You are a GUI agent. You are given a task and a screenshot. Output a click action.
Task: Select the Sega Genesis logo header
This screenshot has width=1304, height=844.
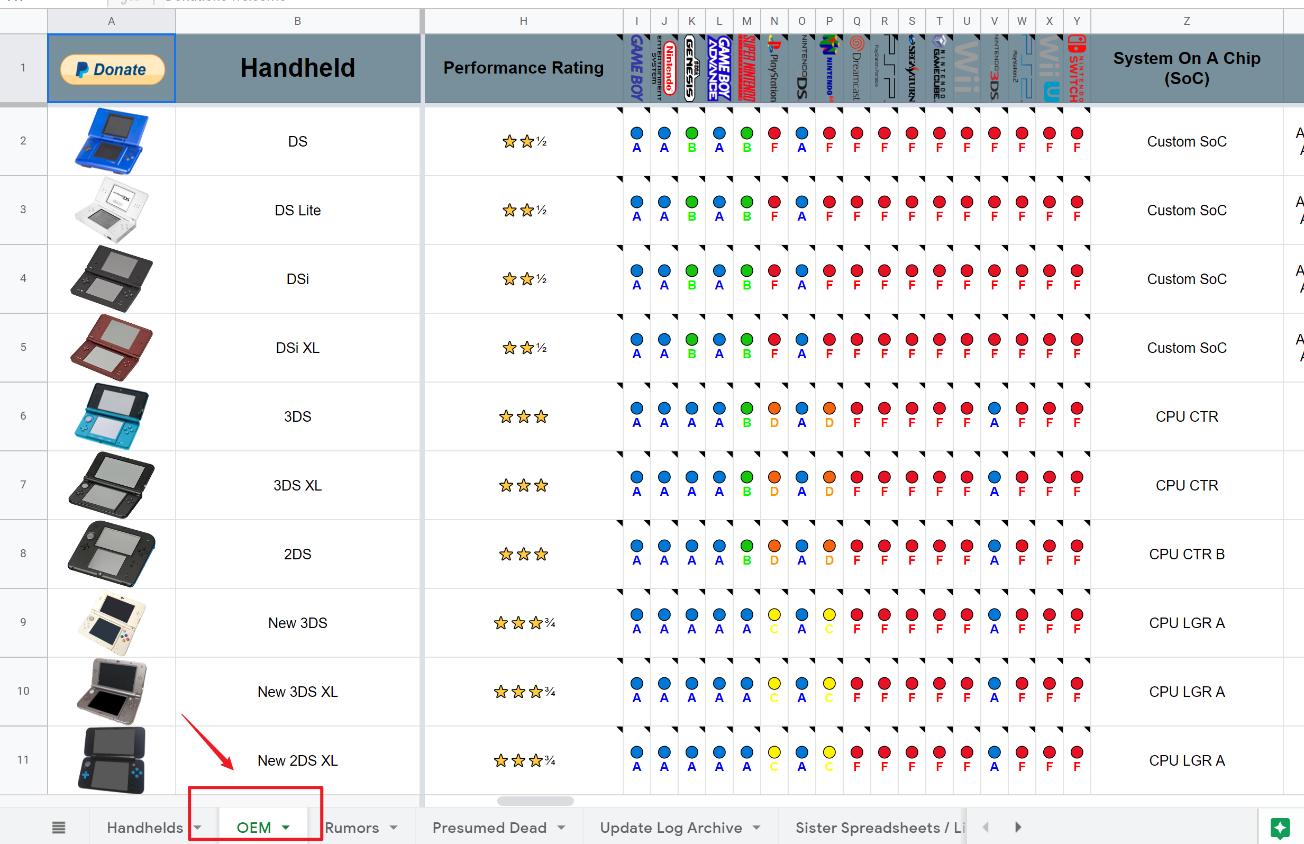691,68
